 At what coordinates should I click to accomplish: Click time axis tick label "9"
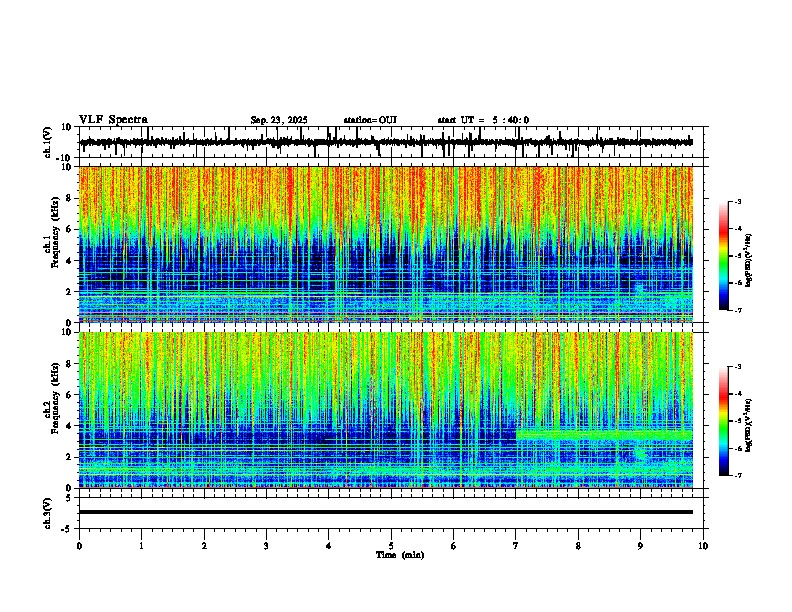pos(640,546)
